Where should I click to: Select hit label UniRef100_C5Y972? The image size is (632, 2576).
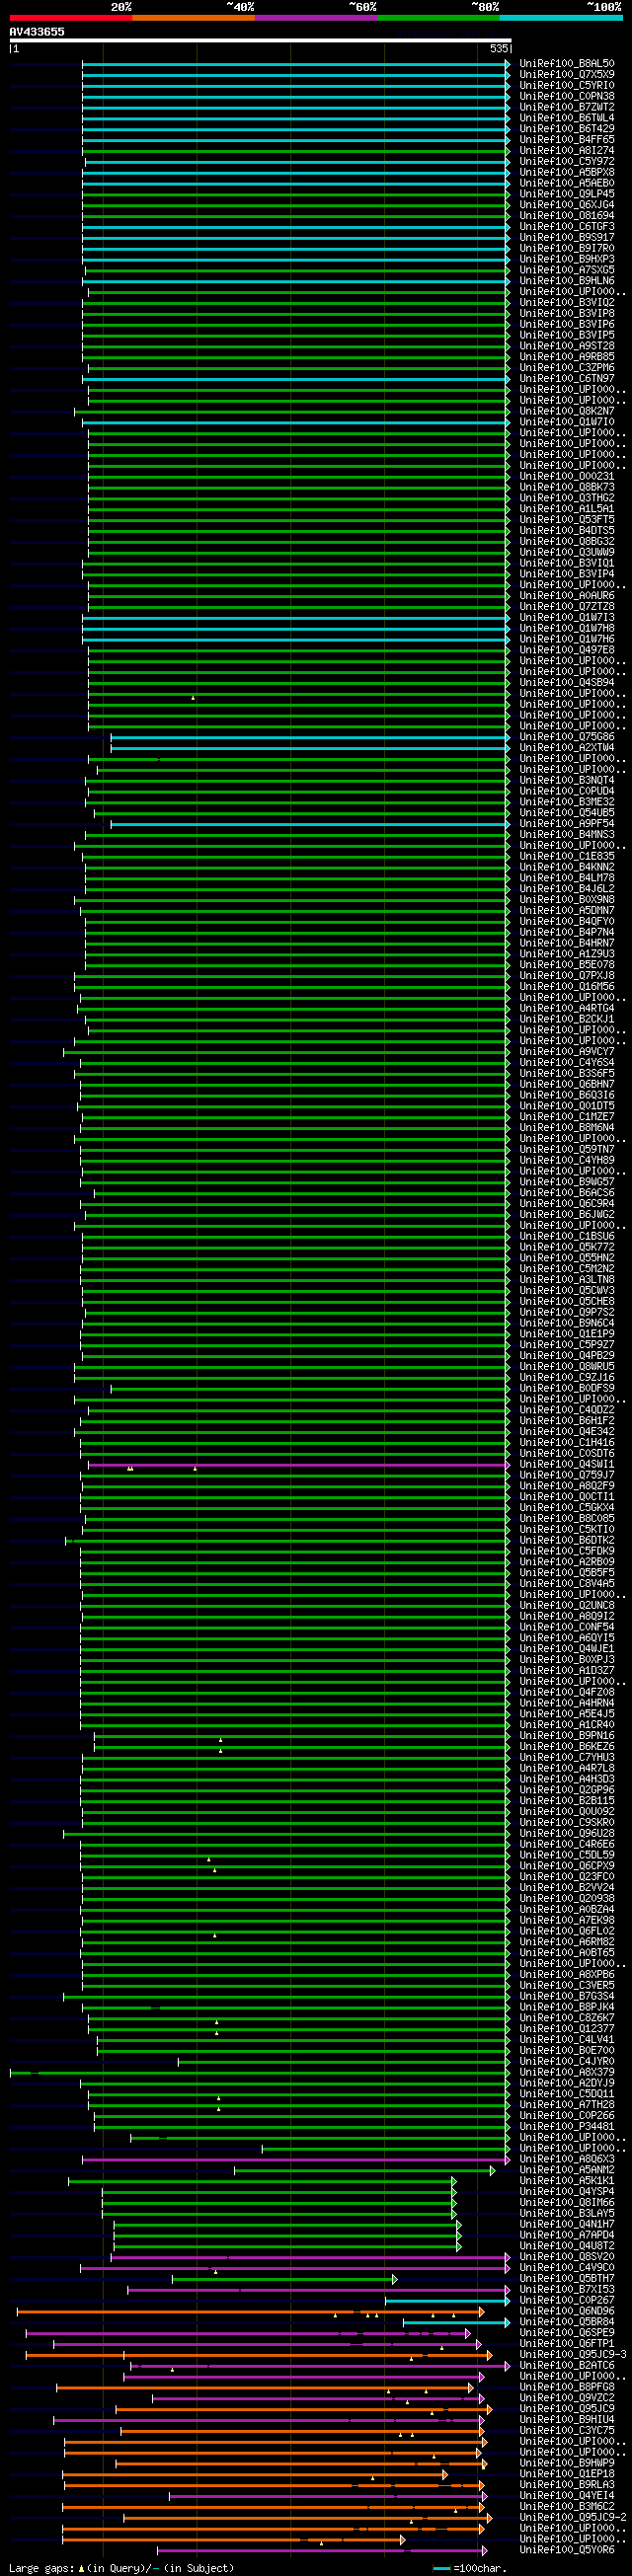(x=567, y=162)
